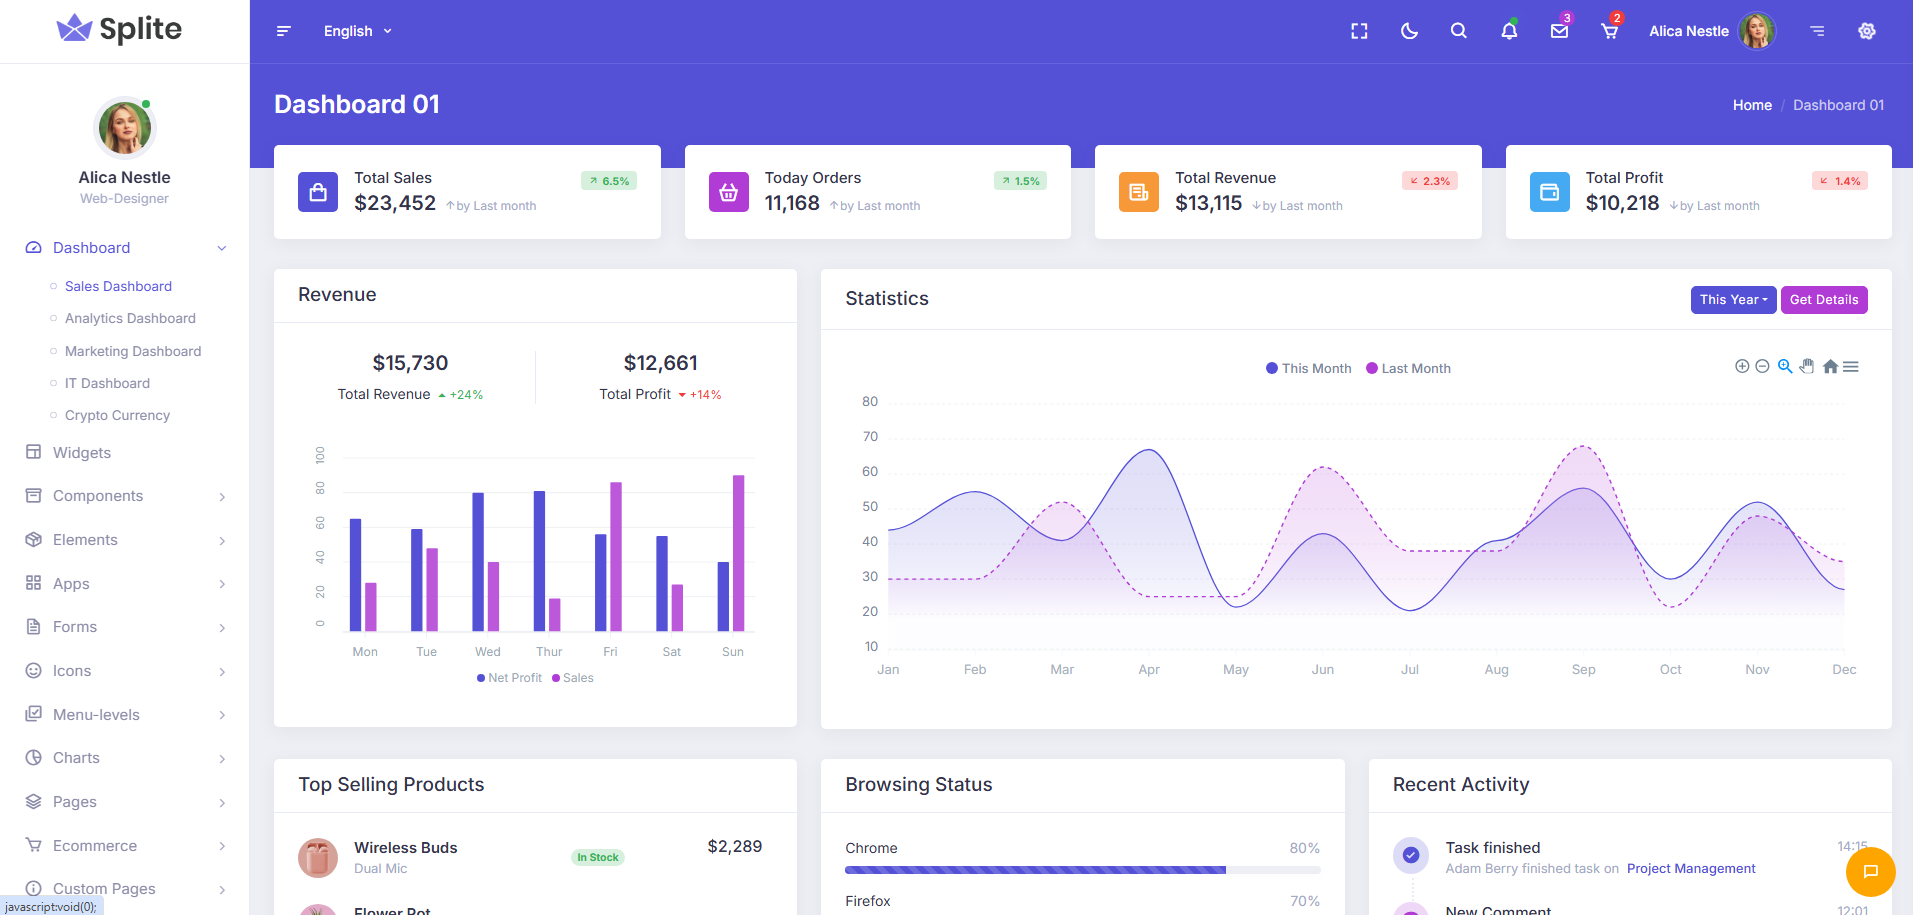Viewport: 1913px width, 915px height.
Task: Open the English language dropdown
Action: pyautogui.click(x=357, y=31)
